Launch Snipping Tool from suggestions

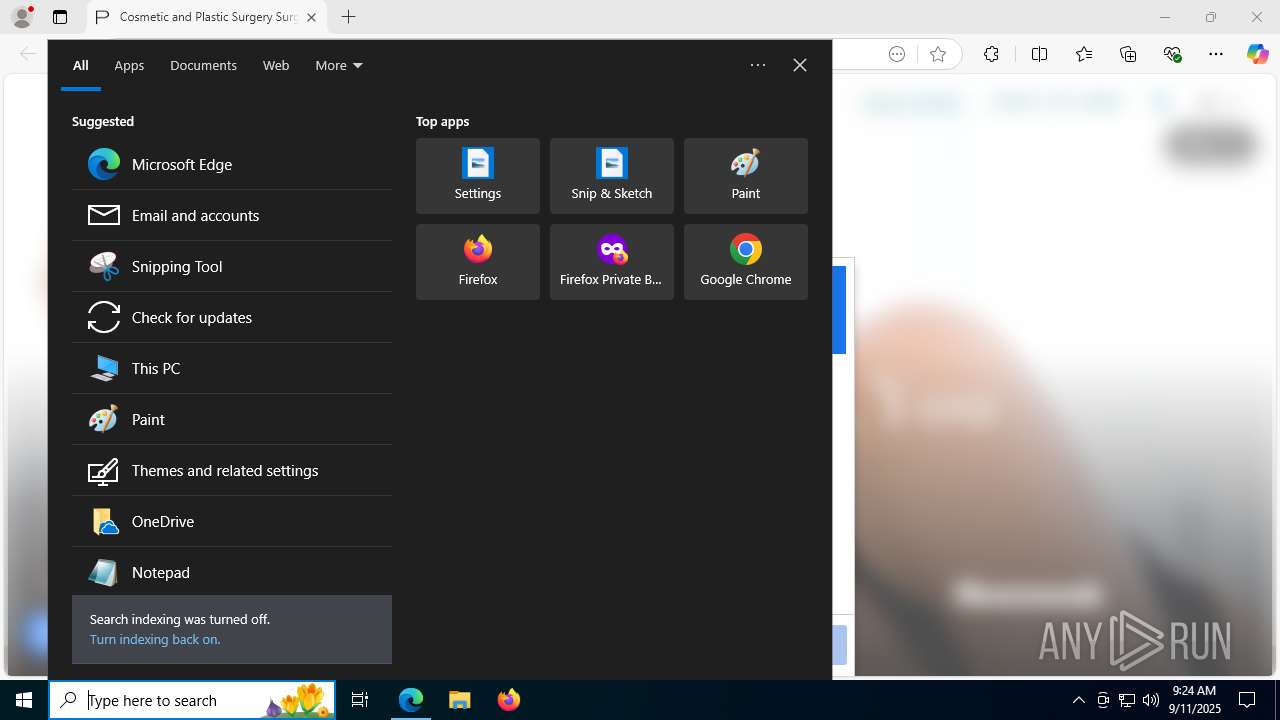[x=232, y=266]
